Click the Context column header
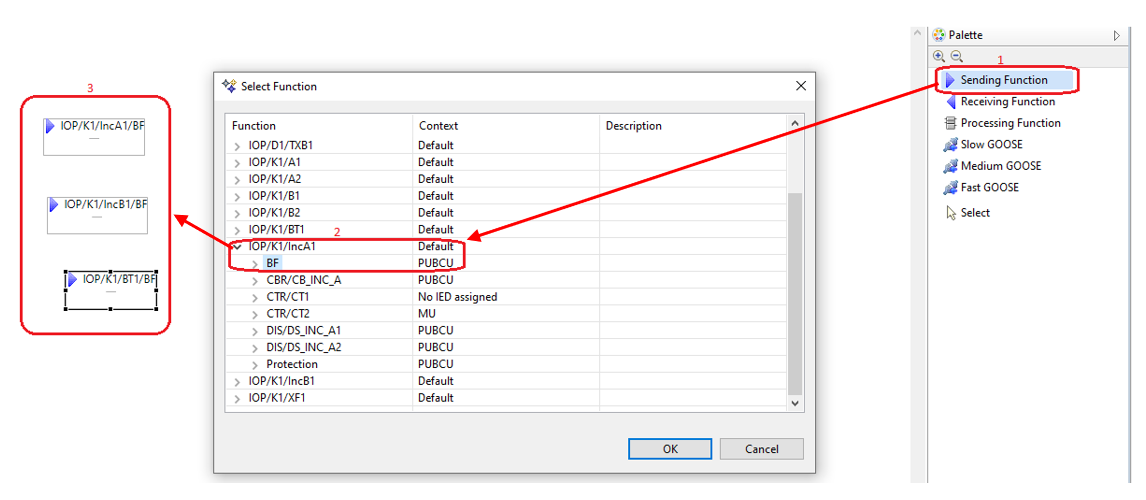The height and width of the screenshot is (500, 1146). point(439,126)
